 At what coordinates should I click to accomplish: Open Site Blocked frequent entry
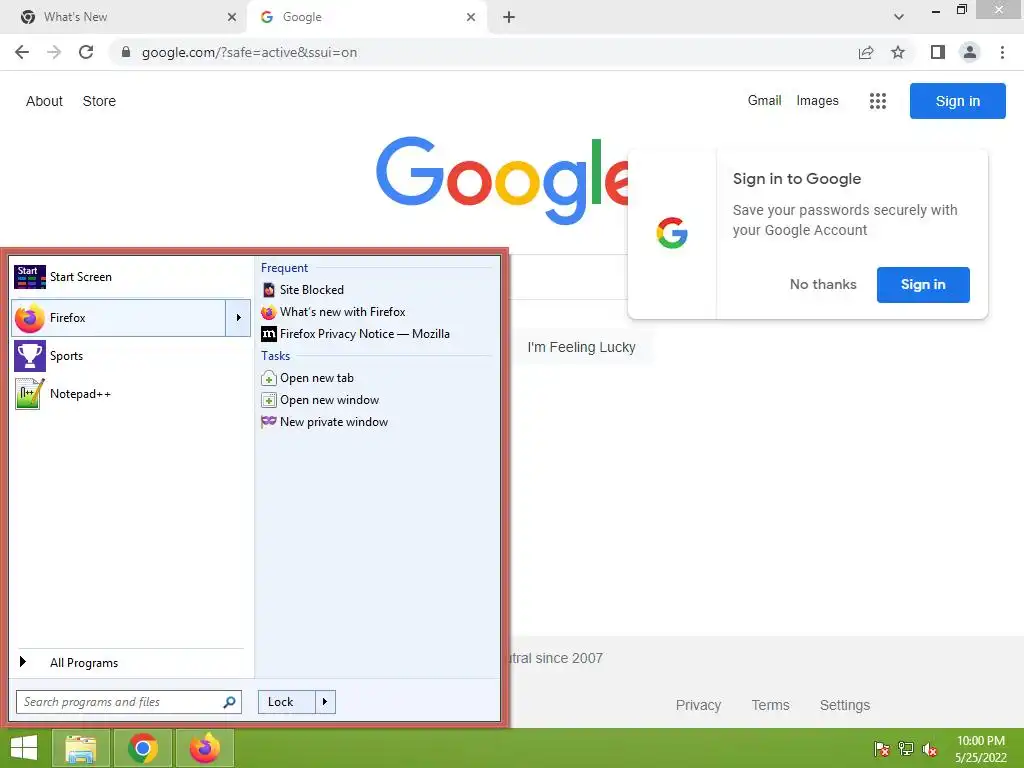click(x=376, y=290)
